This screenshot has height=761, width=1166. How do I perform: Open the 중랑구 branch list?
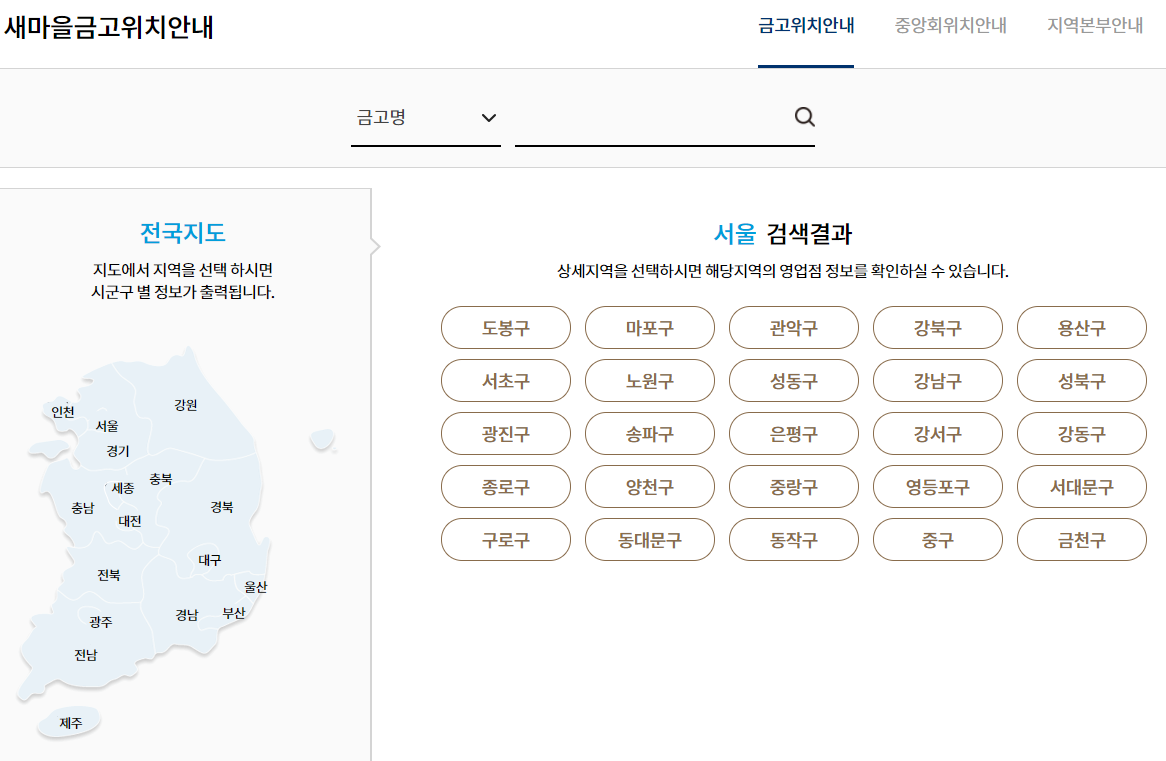pos(793,487)
